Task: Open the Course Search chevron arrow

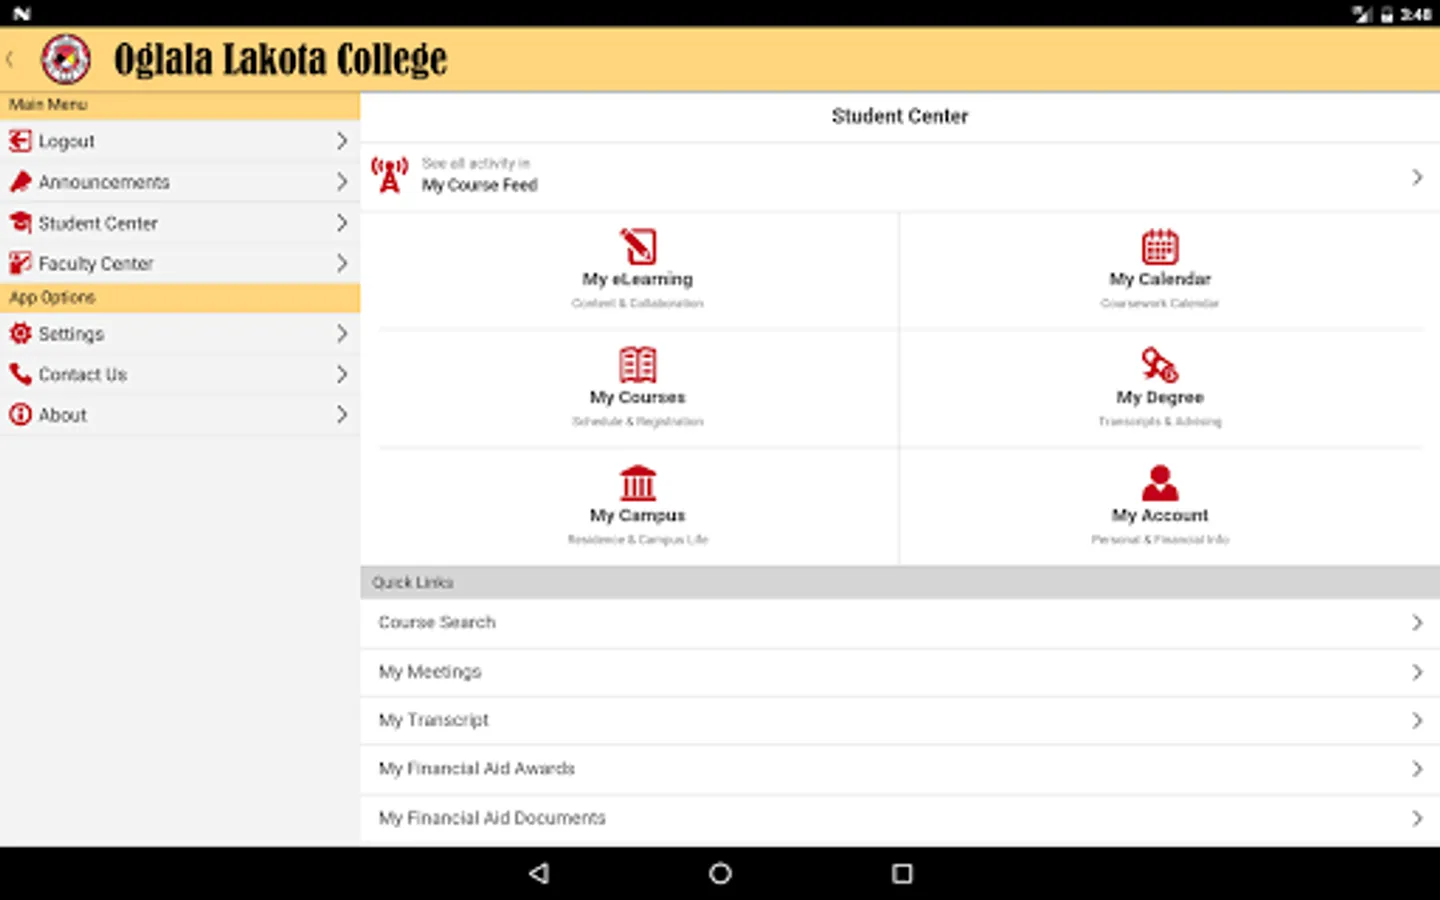Action: click(1417, 622)
